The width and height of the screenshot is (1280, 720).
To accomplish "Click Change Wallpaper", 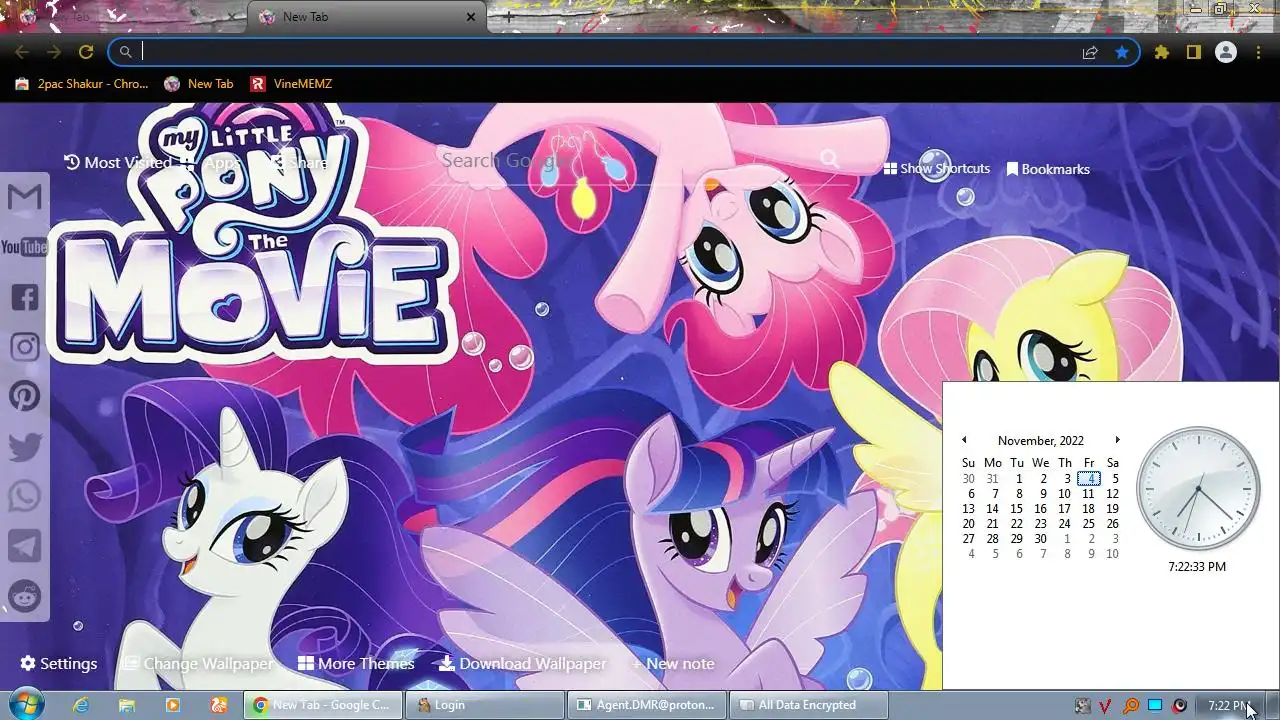I will coord(198,664).
